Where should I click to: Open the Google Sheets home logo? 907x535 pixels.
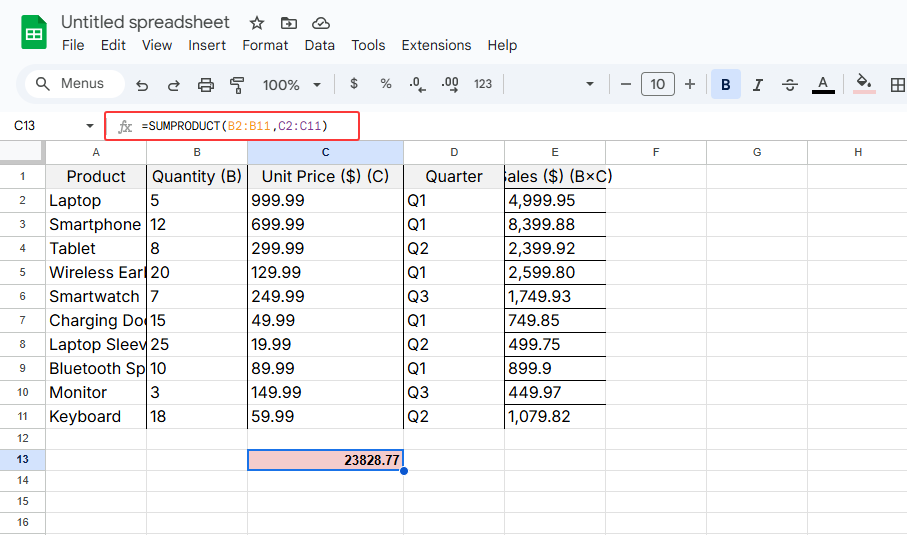pos(34,32)
